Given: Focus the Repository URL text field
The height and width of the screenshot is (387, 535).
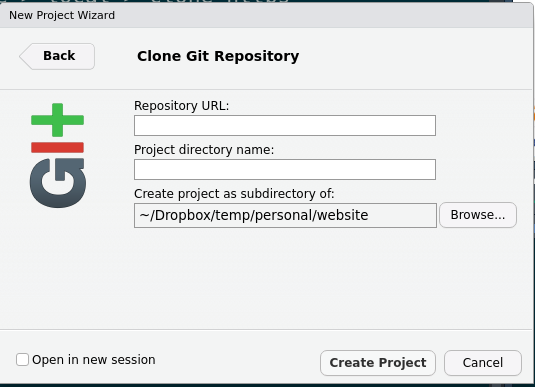Looking at the screenshot, I should 285,125.
